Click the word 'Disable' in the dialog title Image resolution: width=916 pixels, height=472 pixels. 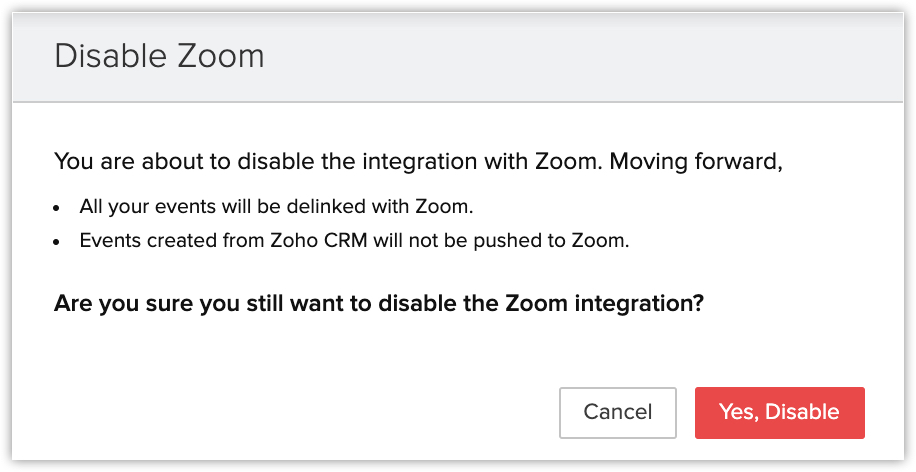click(x=108, y=56)
